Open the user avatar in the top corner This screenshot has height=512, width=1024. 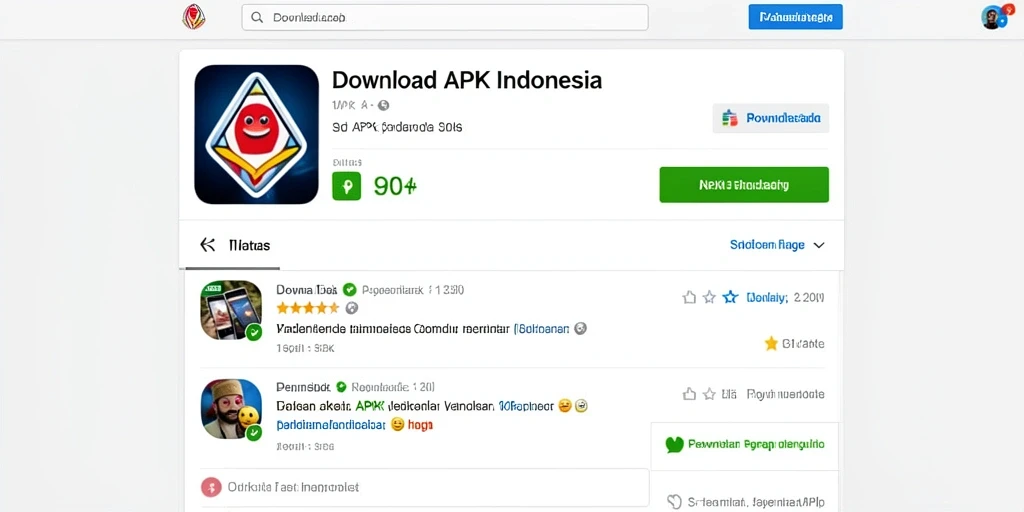(x=993, y=17)
